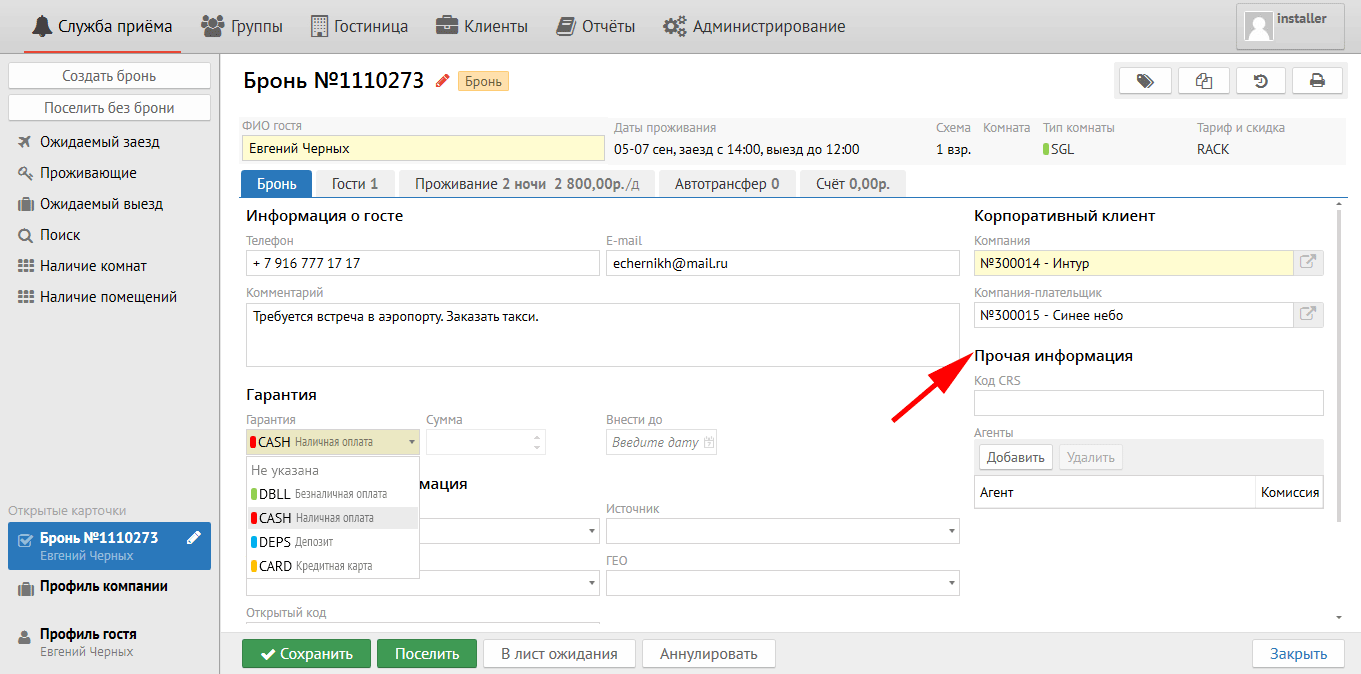1361x674 pixels.
Task: Open Отчёты in top menu
Action: tap(596, 27)
